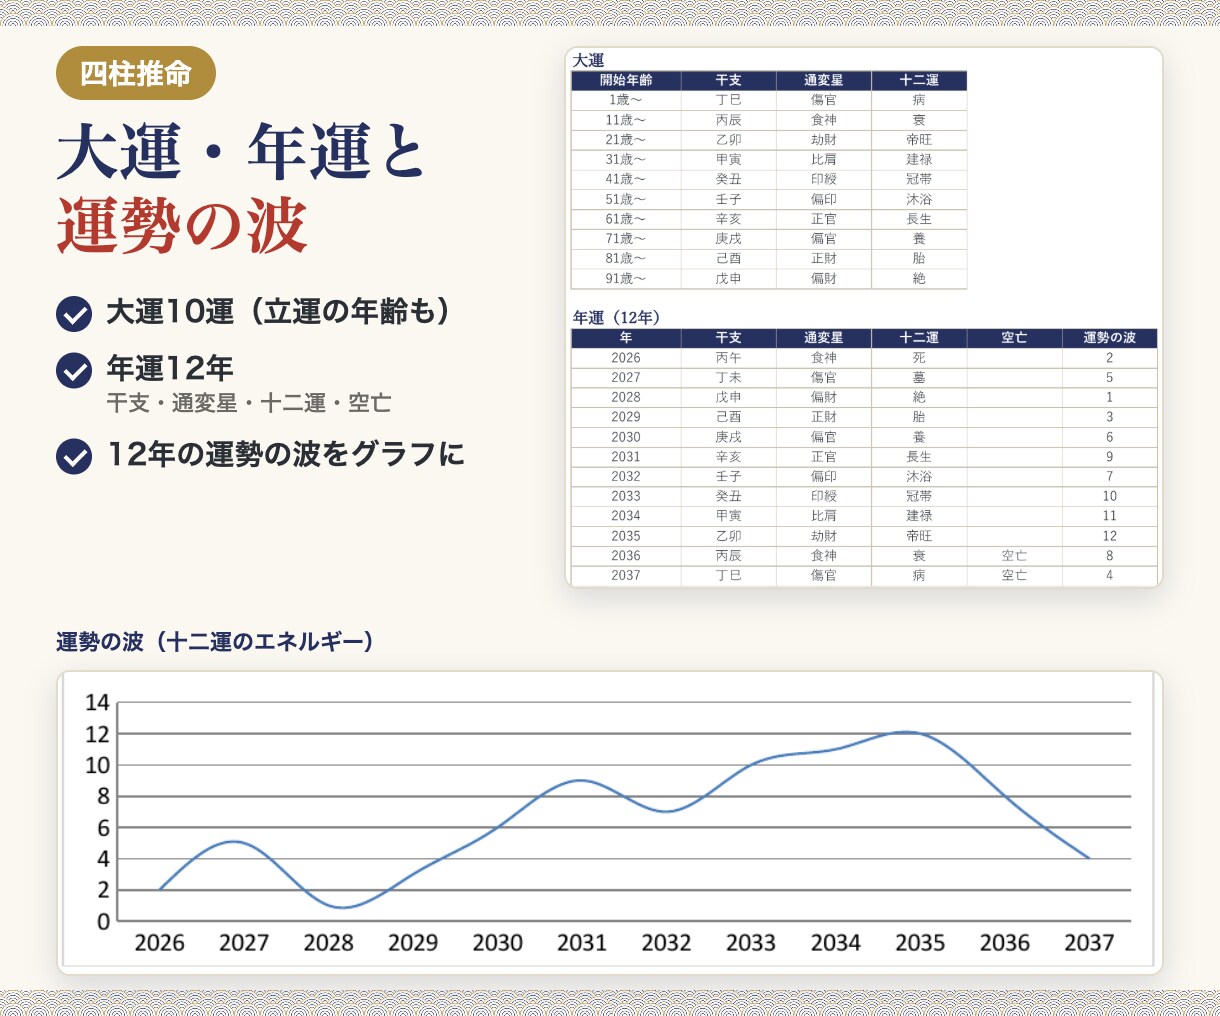Image resolution: width=1220 pixels, height=1016 pixels.
Task: Click the 2026 label on the chart x-axis
Action: (160, 943)
